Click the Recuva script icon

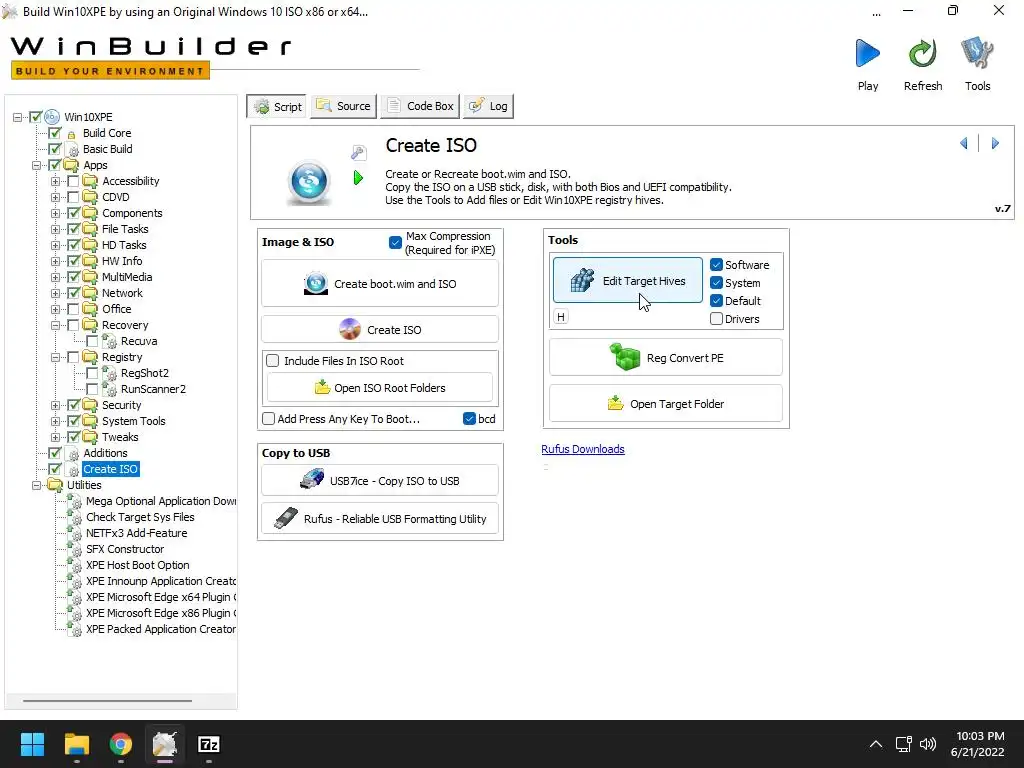pyautogui.click(x=110, y=341)
